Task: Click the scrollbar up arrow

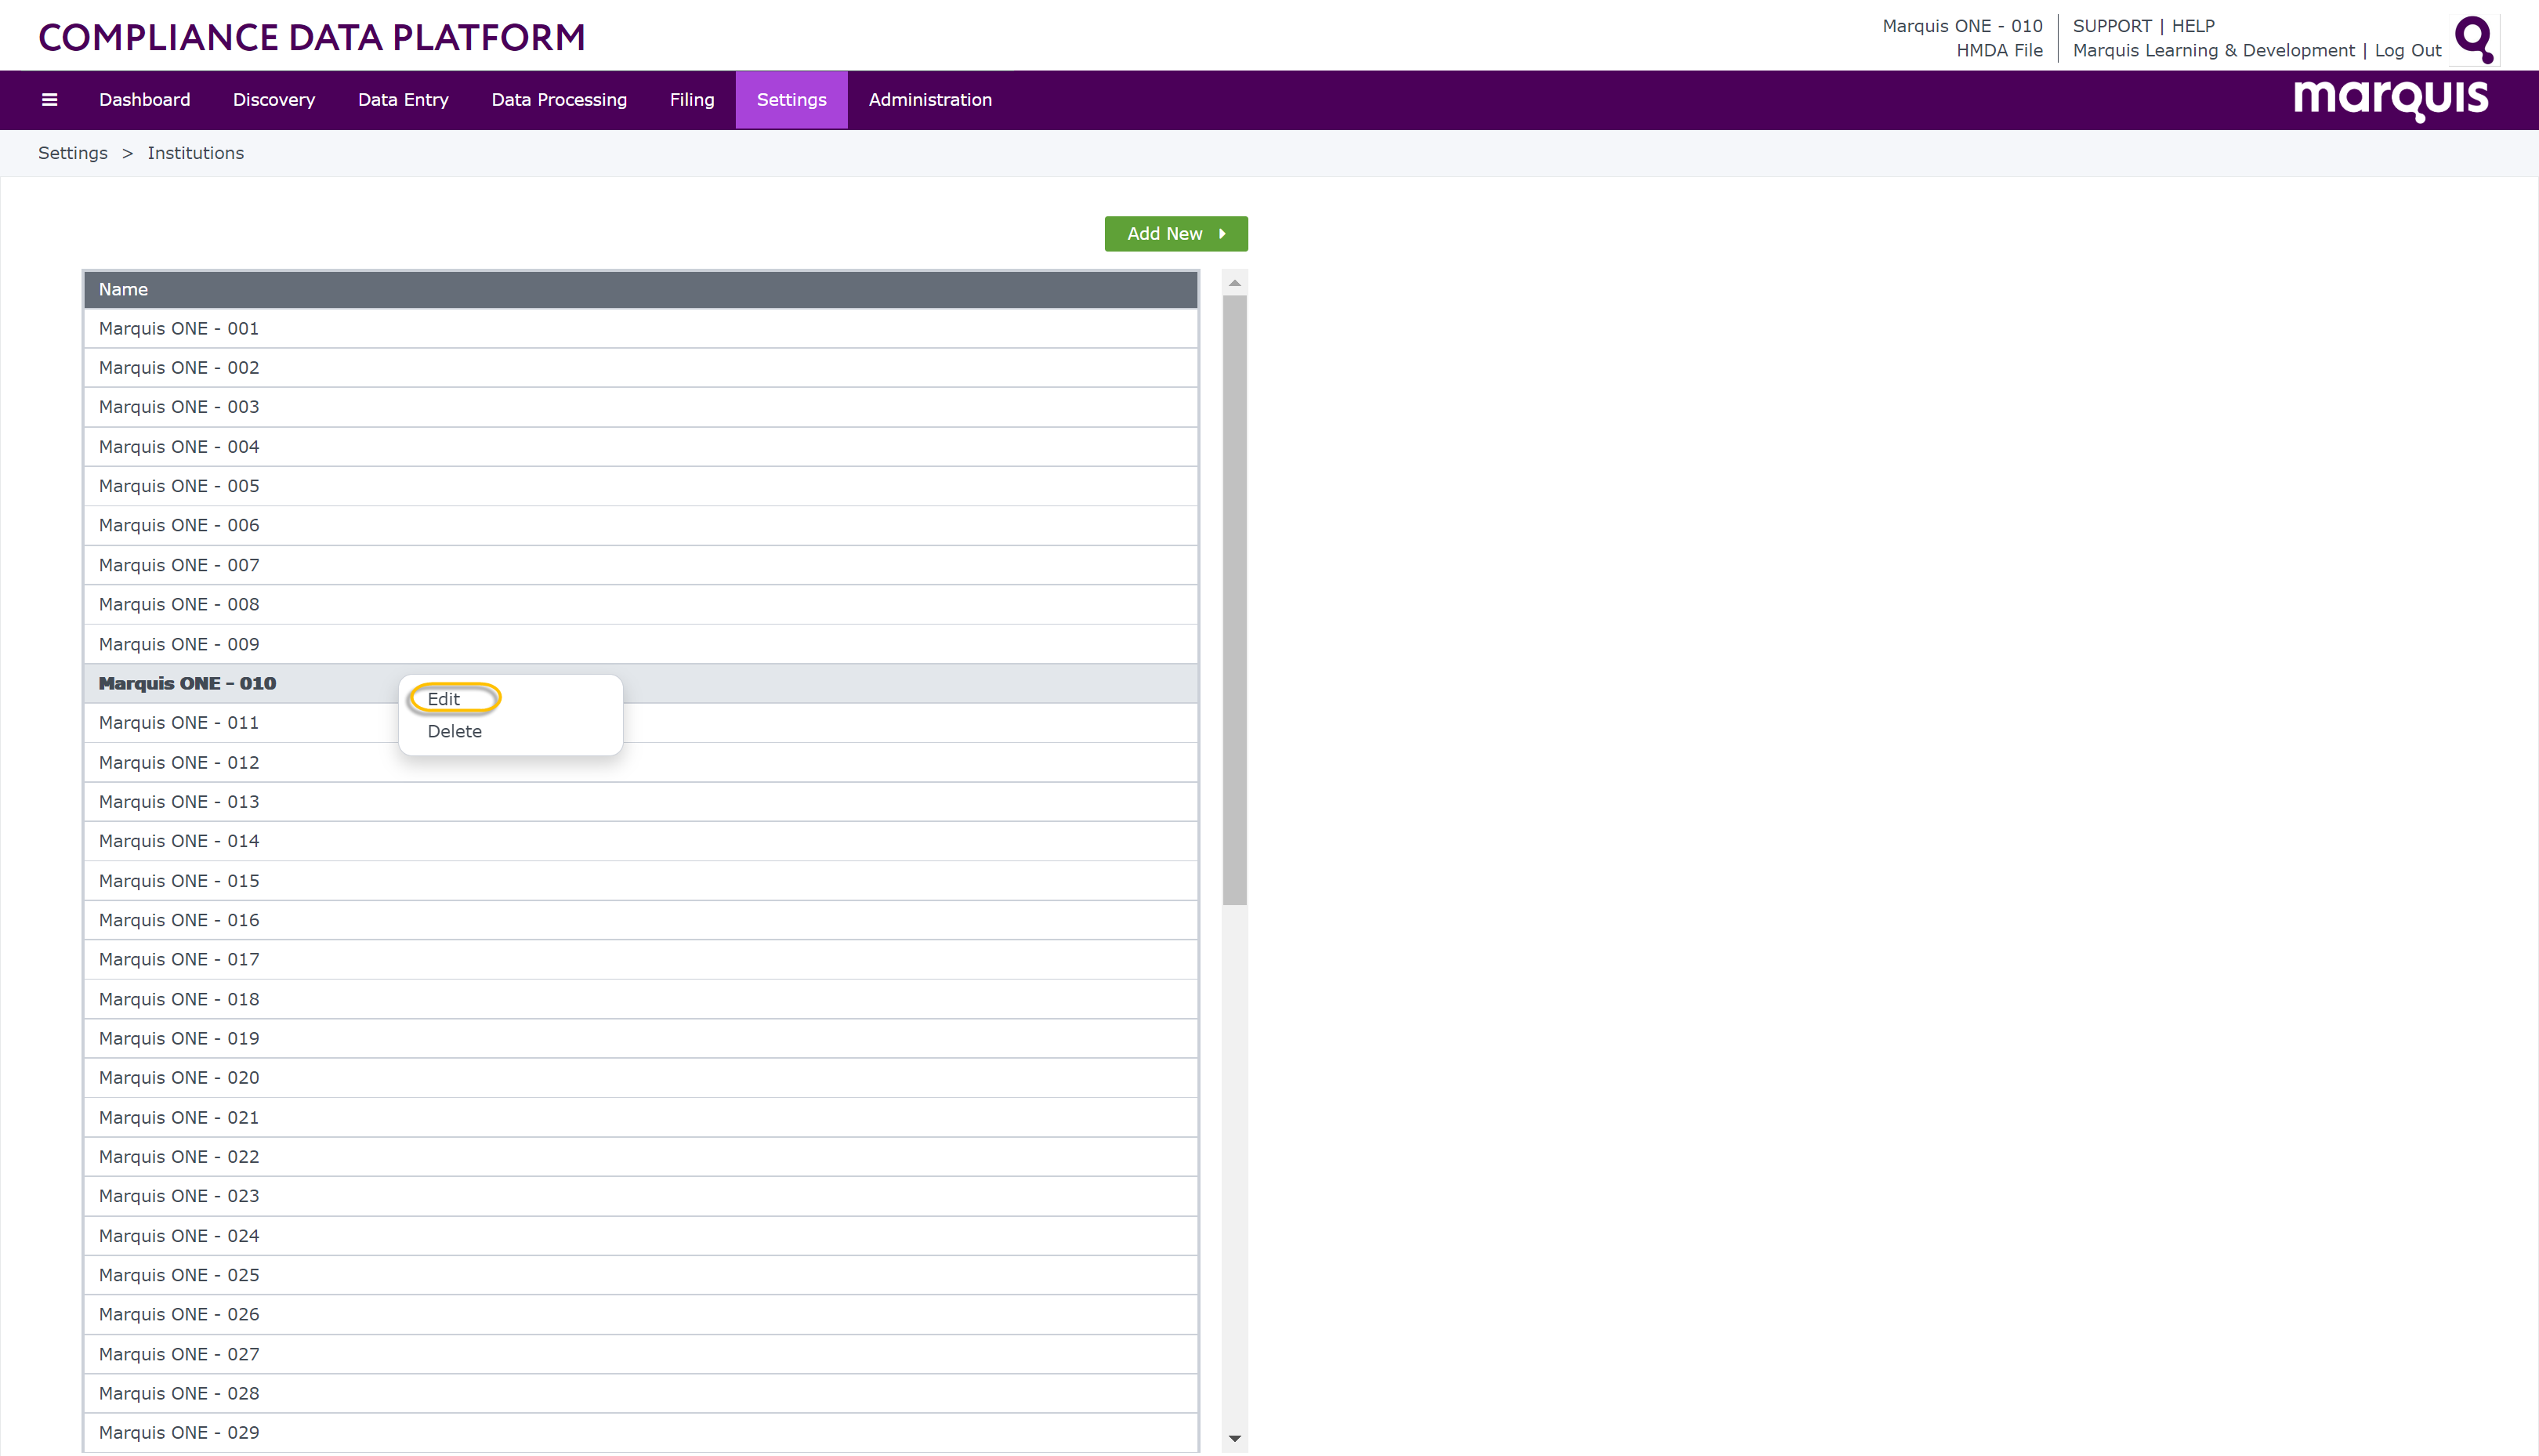Action: point(1235,283)
